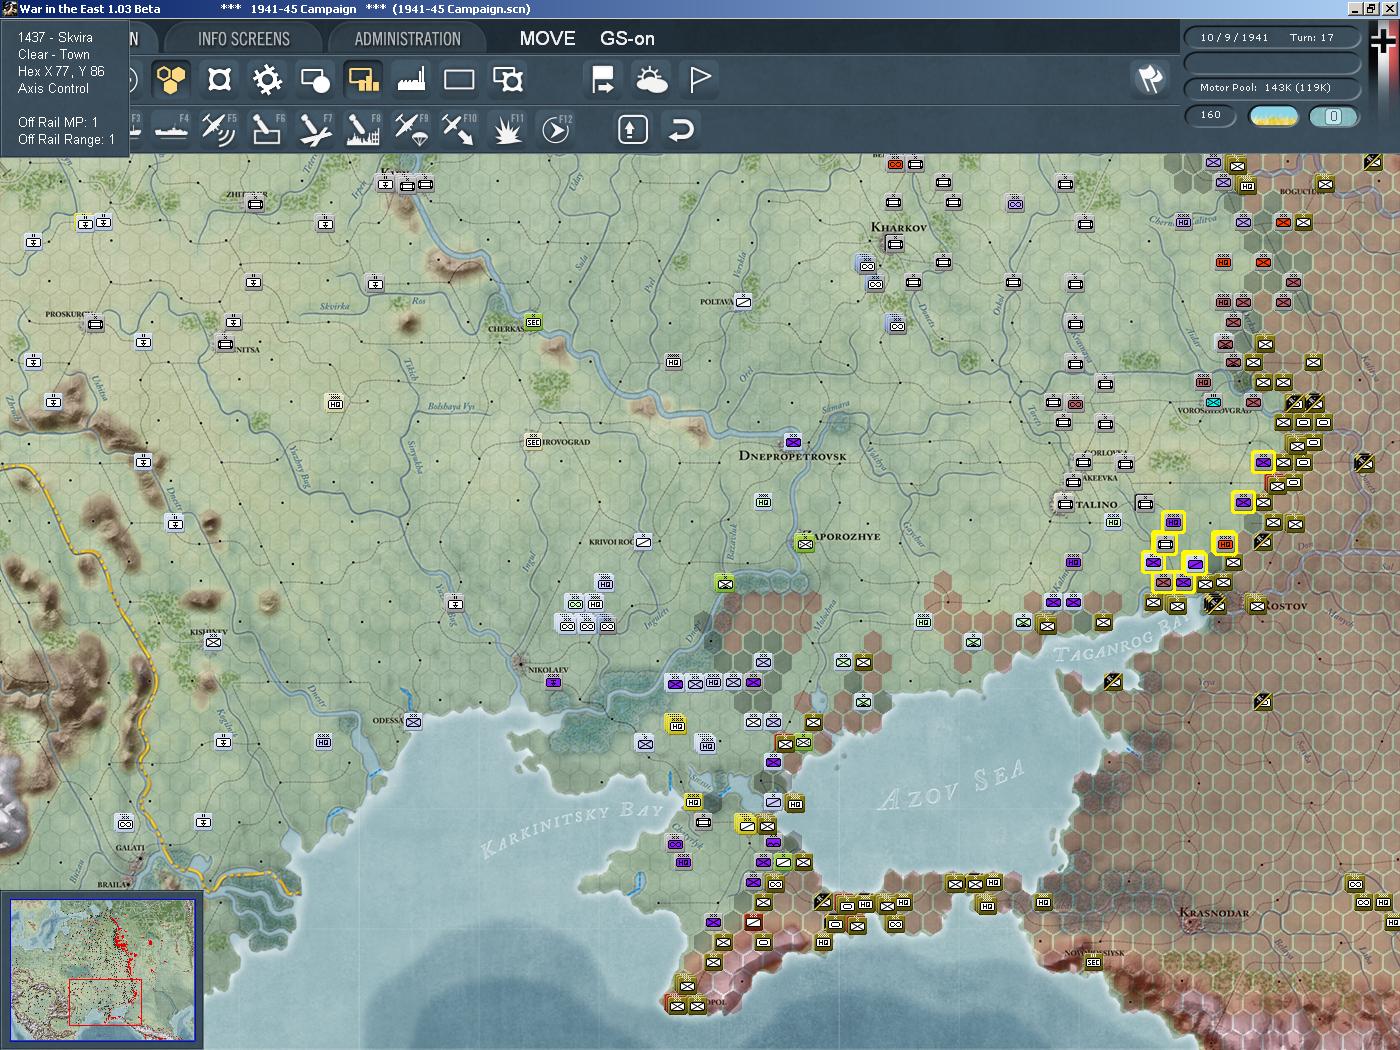Open the ADMINISTRATION tab
This screenshot has height=1050, width=1400.
coord(407,39)
